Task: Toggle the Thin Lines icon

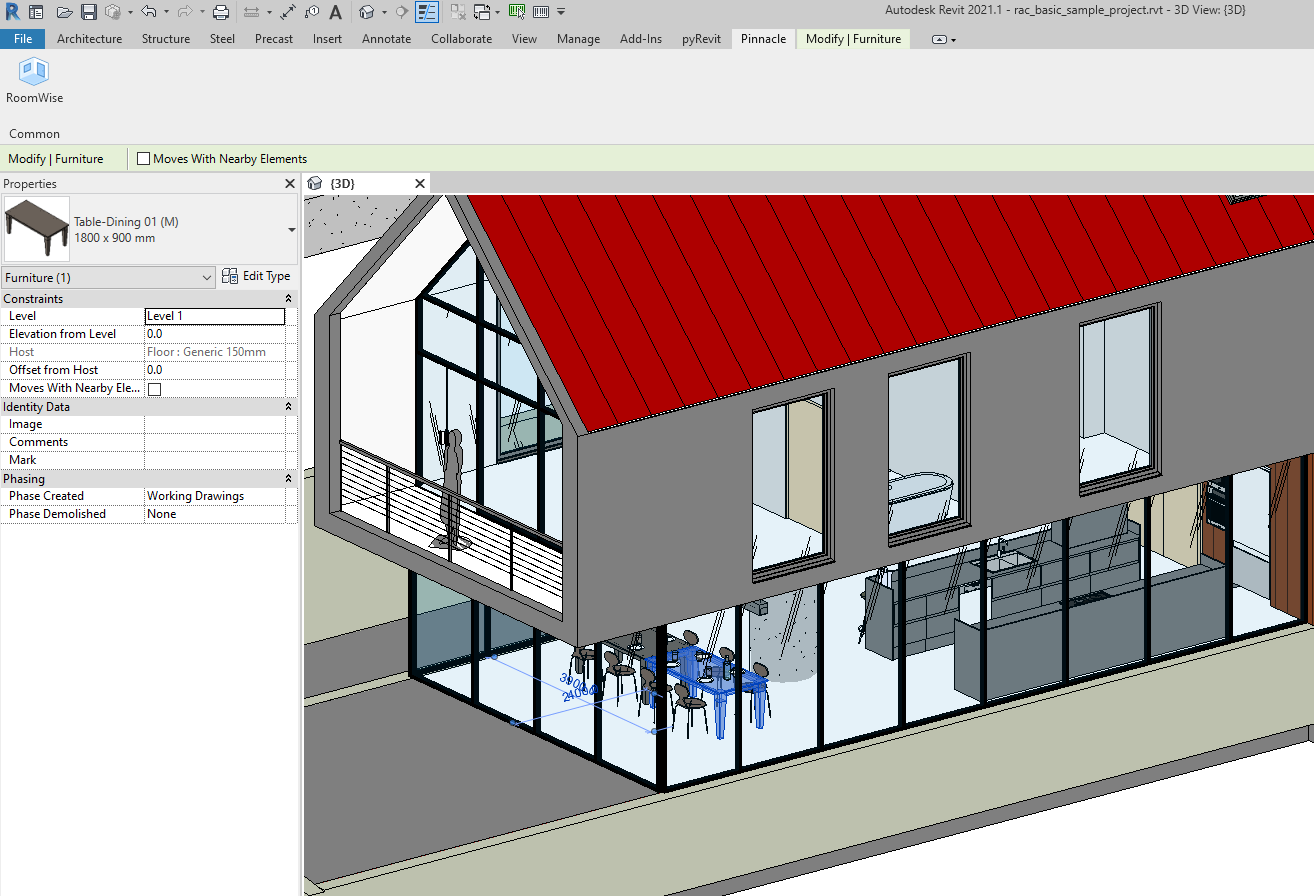Action: pyautogui.click(x=426, y=12)
